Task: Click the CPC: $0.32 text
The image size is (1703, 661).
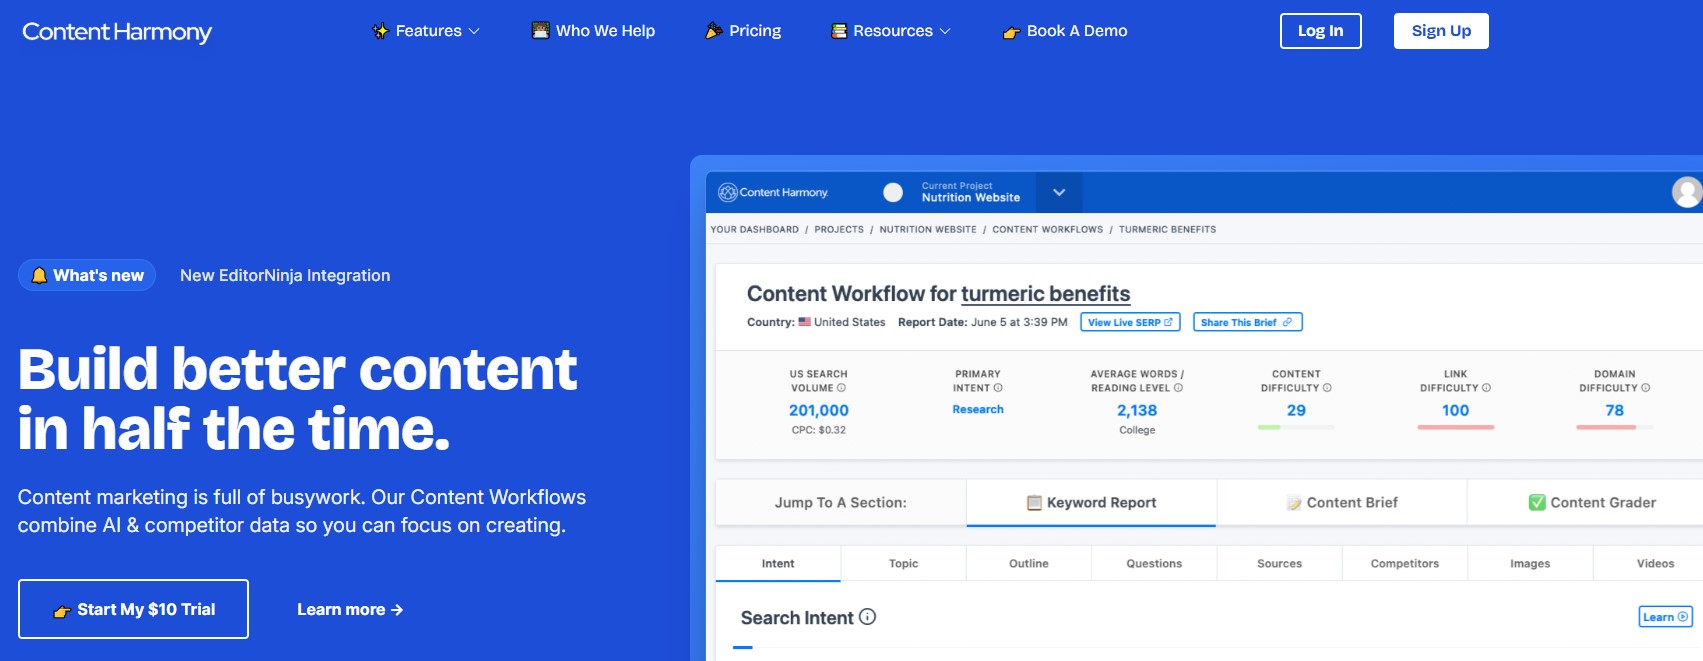Action: point(819,430)
